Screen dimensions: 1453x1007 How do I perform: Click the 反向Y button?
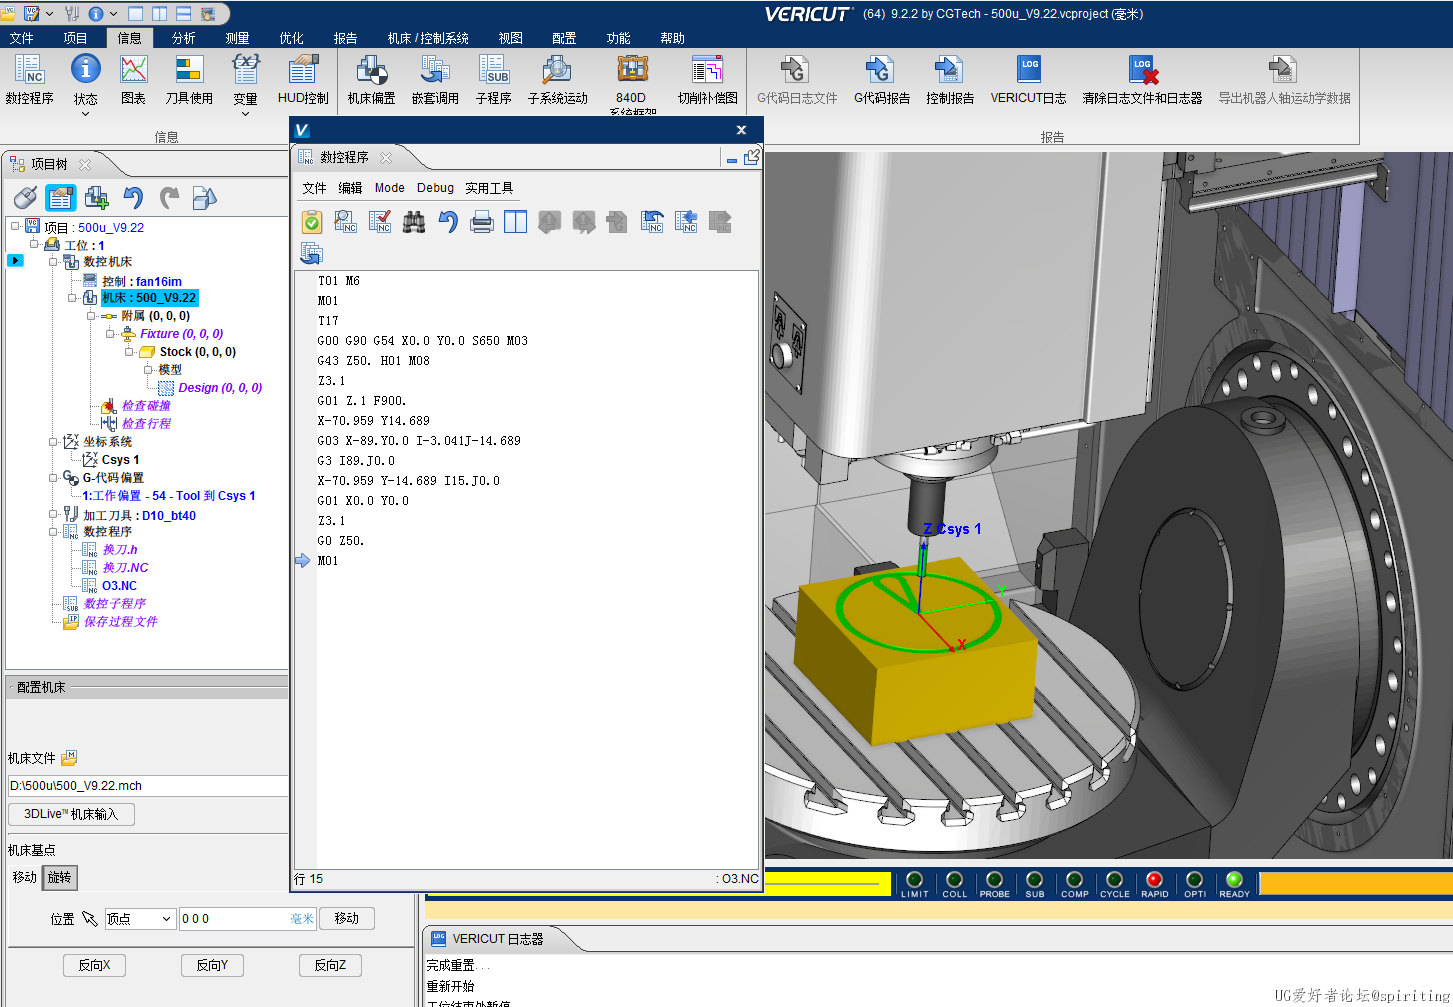(x=212, y=965)
